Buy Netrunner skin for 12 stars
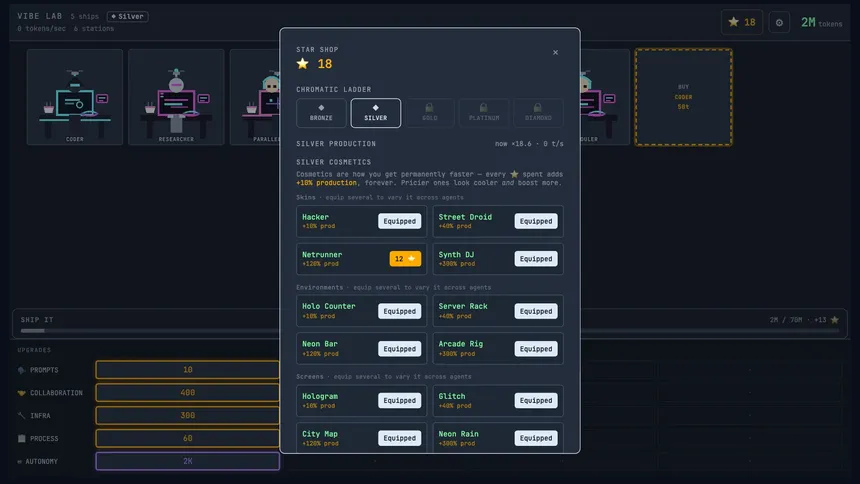 (405, 258)
